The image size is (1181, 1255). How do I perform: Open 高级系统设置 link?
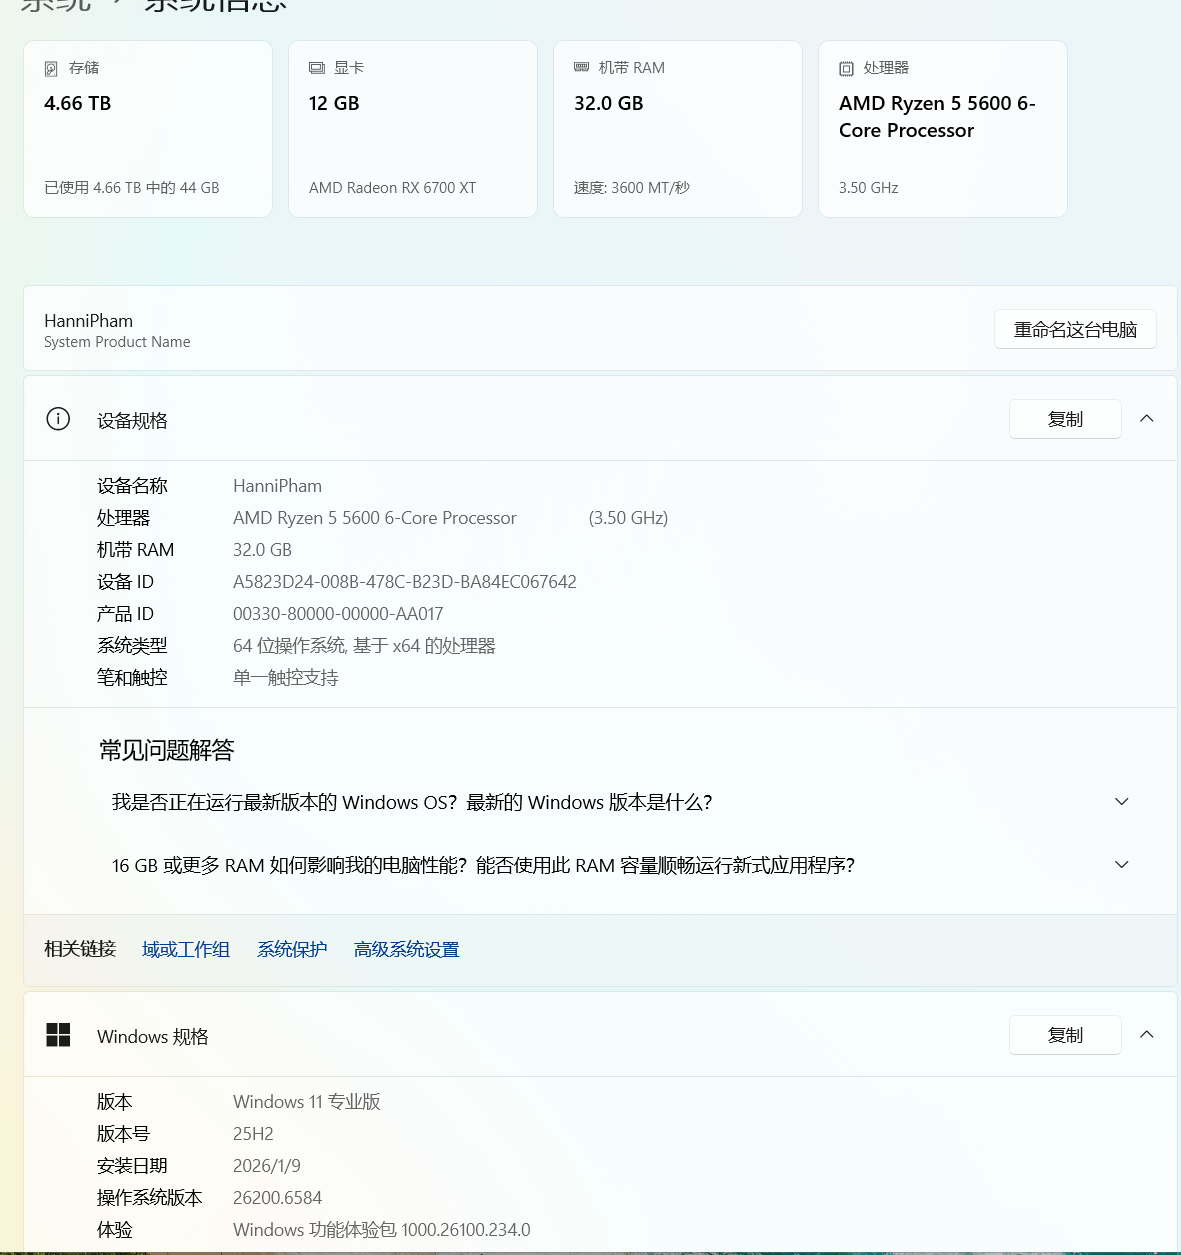406,949
